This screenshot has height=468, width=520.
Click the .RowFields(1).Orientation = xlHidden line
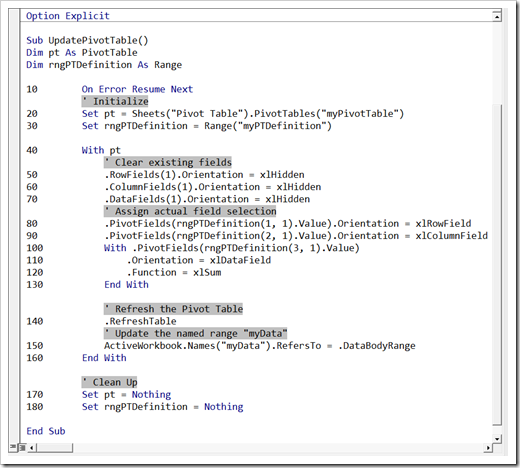click(204, 175)
